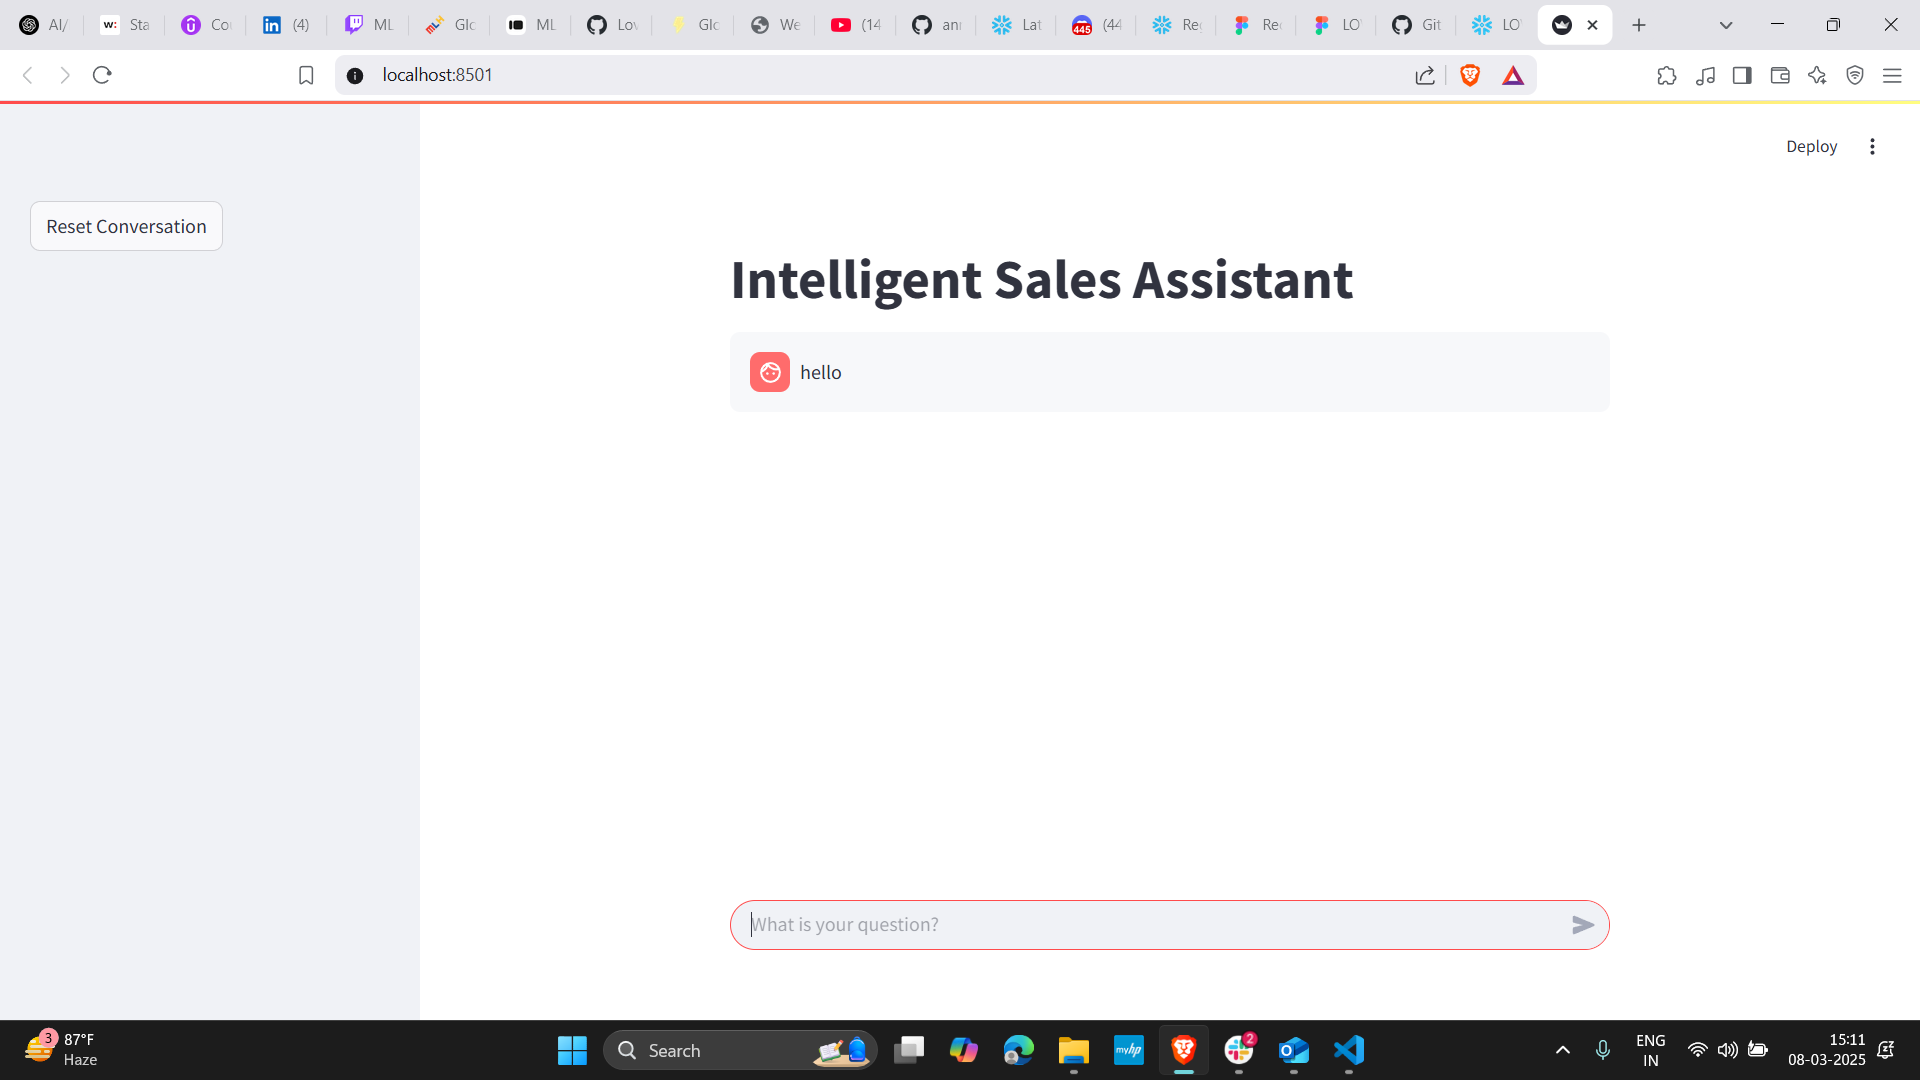Bookmark the current page
The image size is (1920, 1080).
tap(305, 74)
